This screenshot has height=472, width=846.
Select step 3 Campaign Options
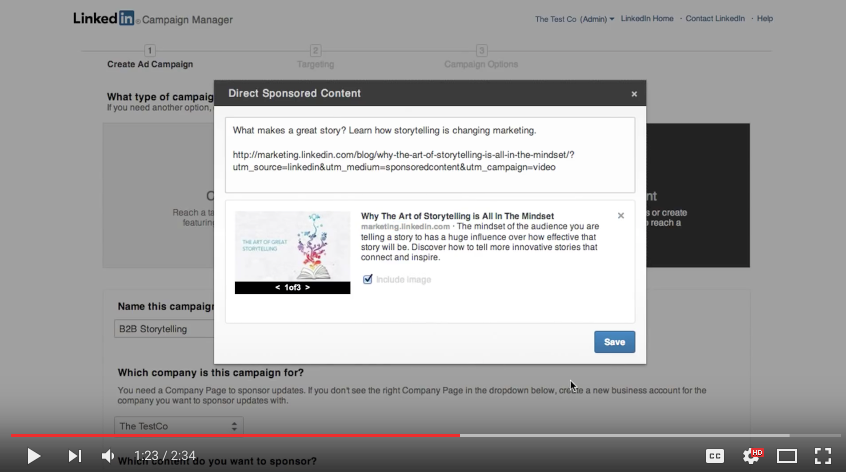(x=481, y=58)
